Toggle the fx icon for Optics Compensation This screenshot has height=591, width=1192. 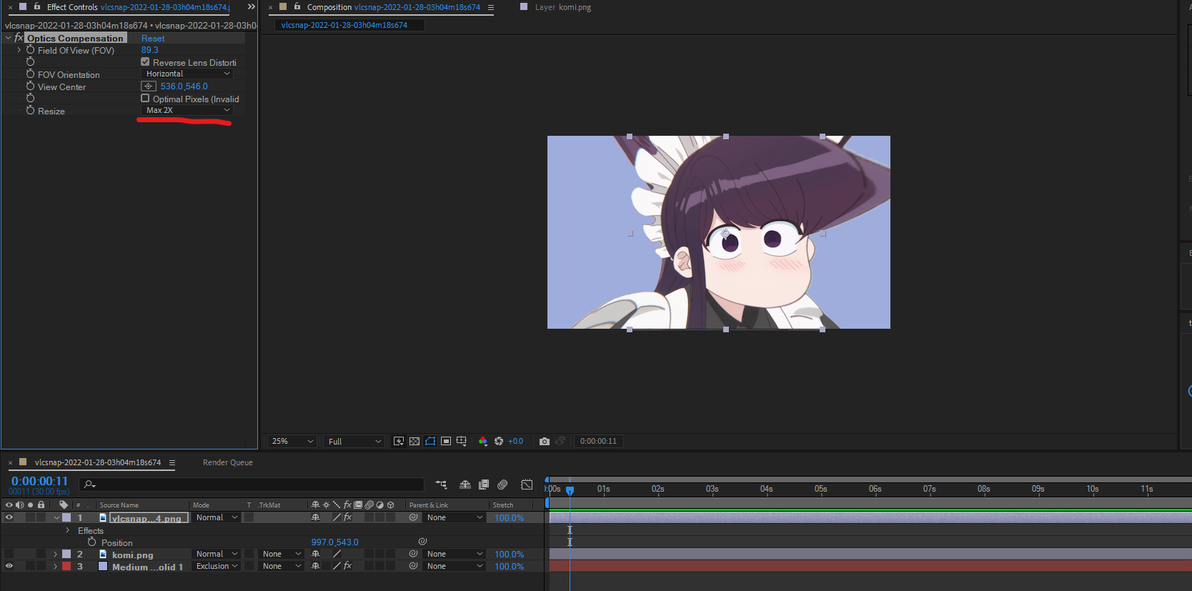point(19,38)
